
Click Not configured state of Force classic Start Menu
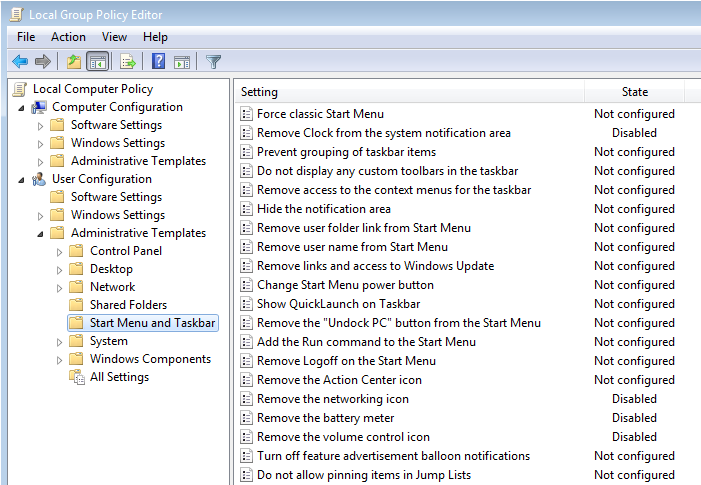coord(634,114)
